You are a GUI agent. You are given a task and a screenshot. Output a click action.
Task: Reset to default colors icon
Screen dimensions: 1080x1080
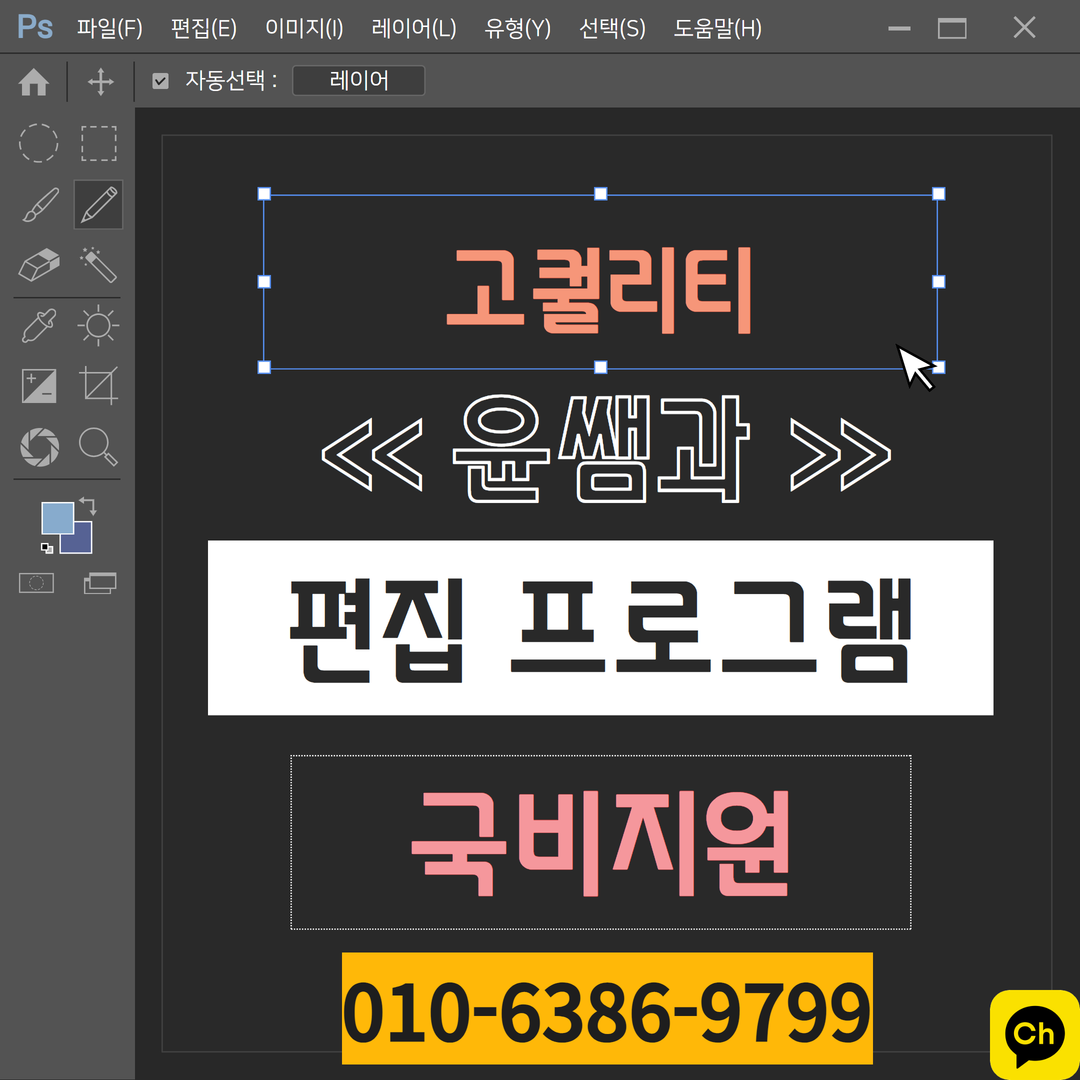click(47, 548)
